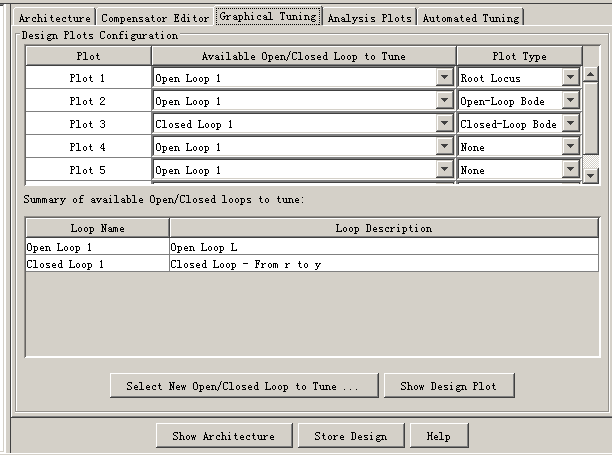The image size is (612, 455).
Task: Select the Plot 4 row label
Action: pyautogui.click(x=88, y=147)
